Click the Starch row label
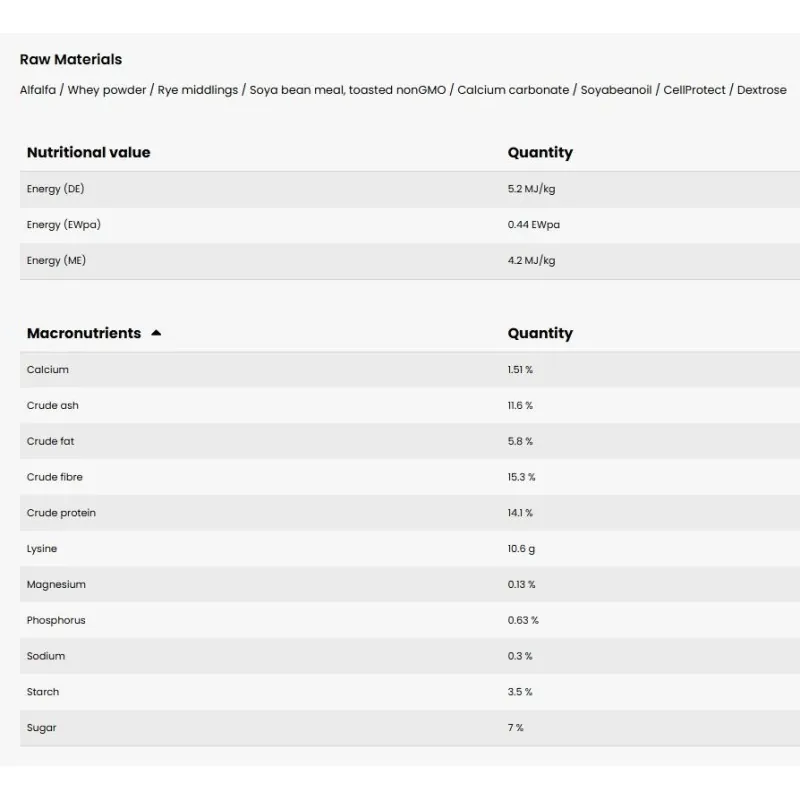800x800 pixels. (43, 692)
